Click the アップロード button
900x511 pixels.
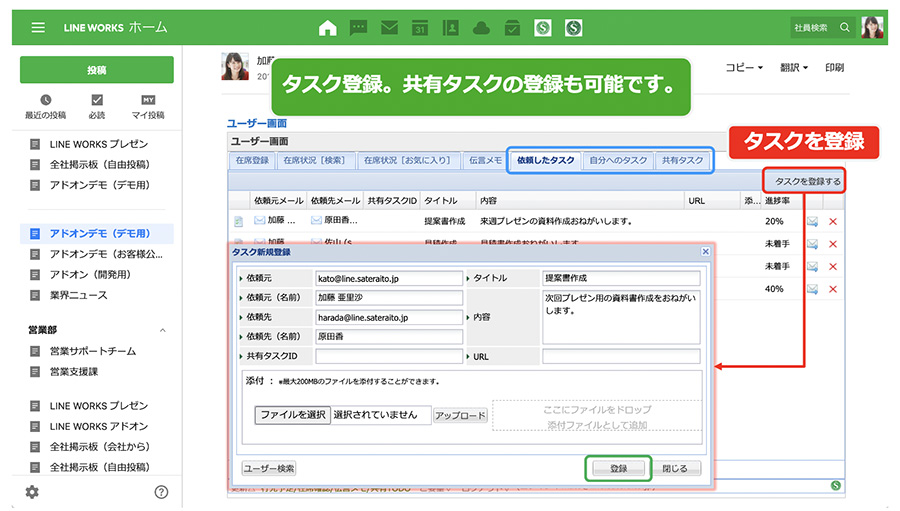coord(460,415)
